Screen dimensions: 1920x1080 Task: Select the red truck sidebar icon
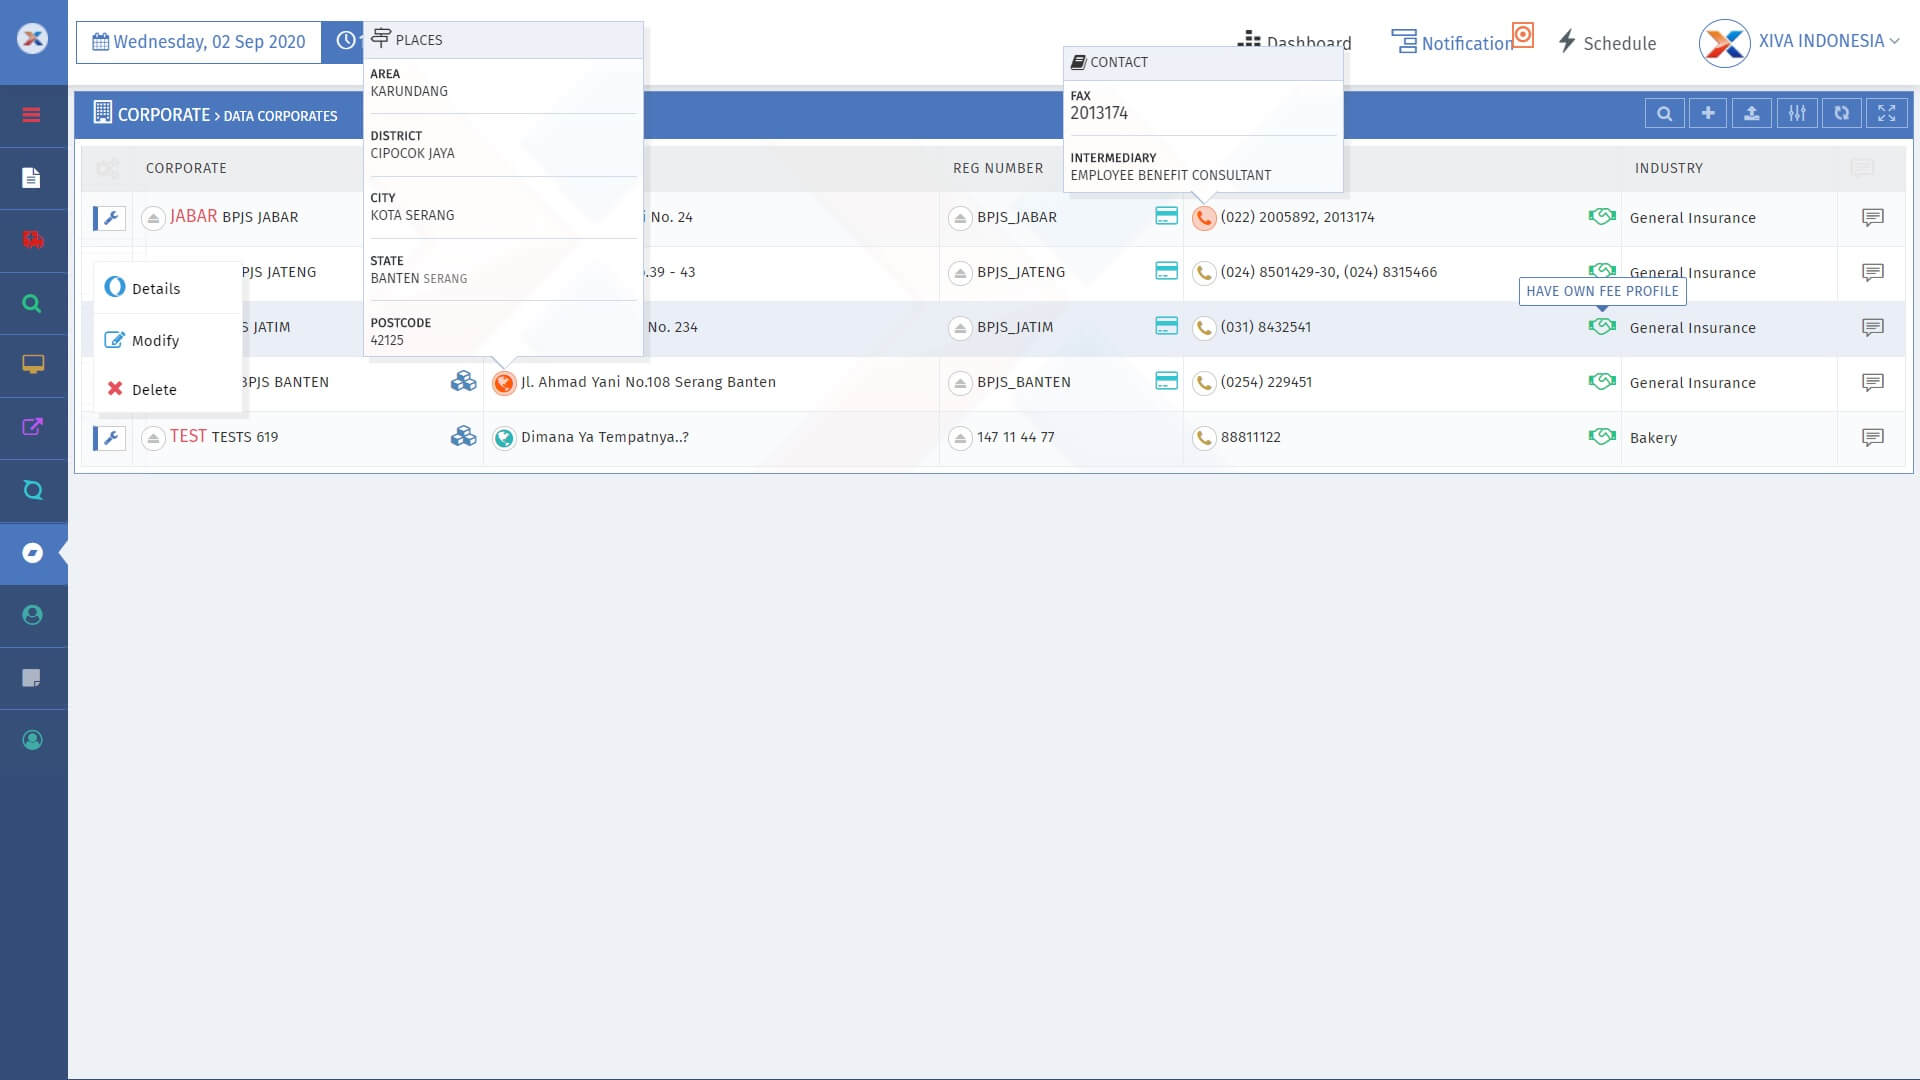click(x=32, y=240)
